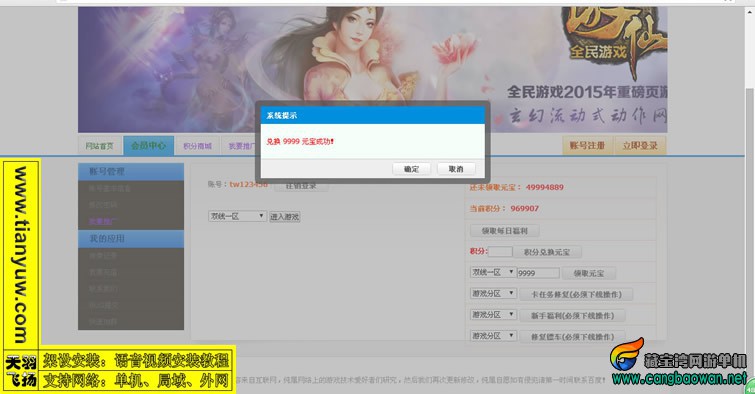Open the 网站首页 tab
Screen dimensions: 755x394
100,145
